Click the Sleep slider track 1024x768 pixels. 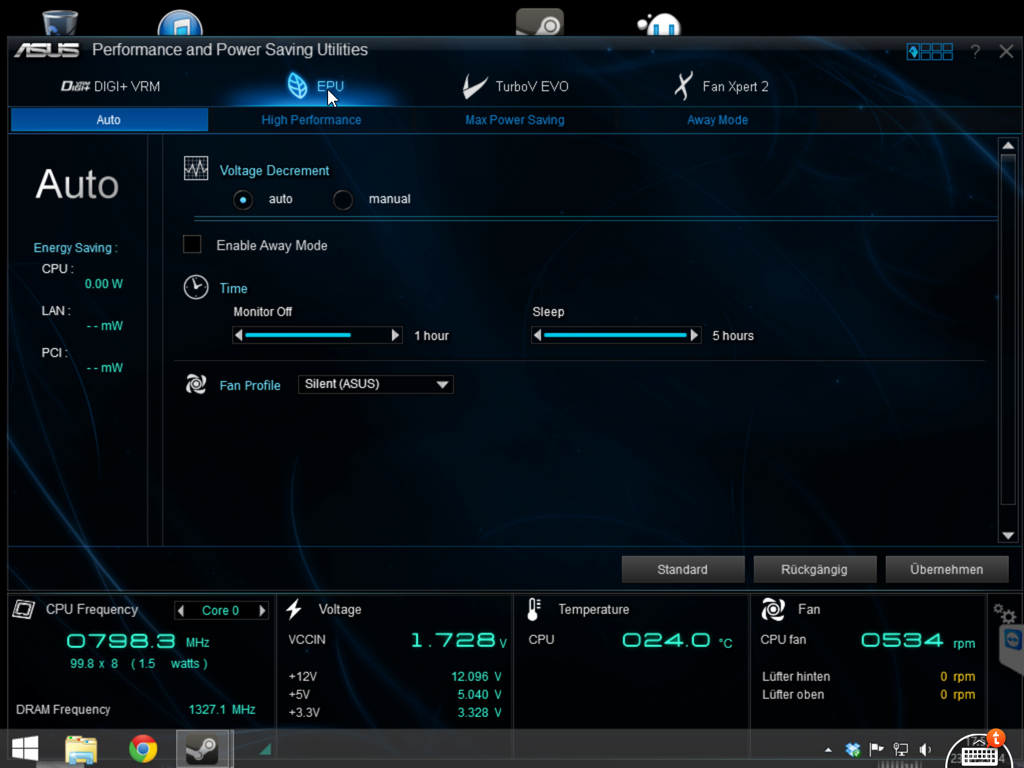point(616,335)
